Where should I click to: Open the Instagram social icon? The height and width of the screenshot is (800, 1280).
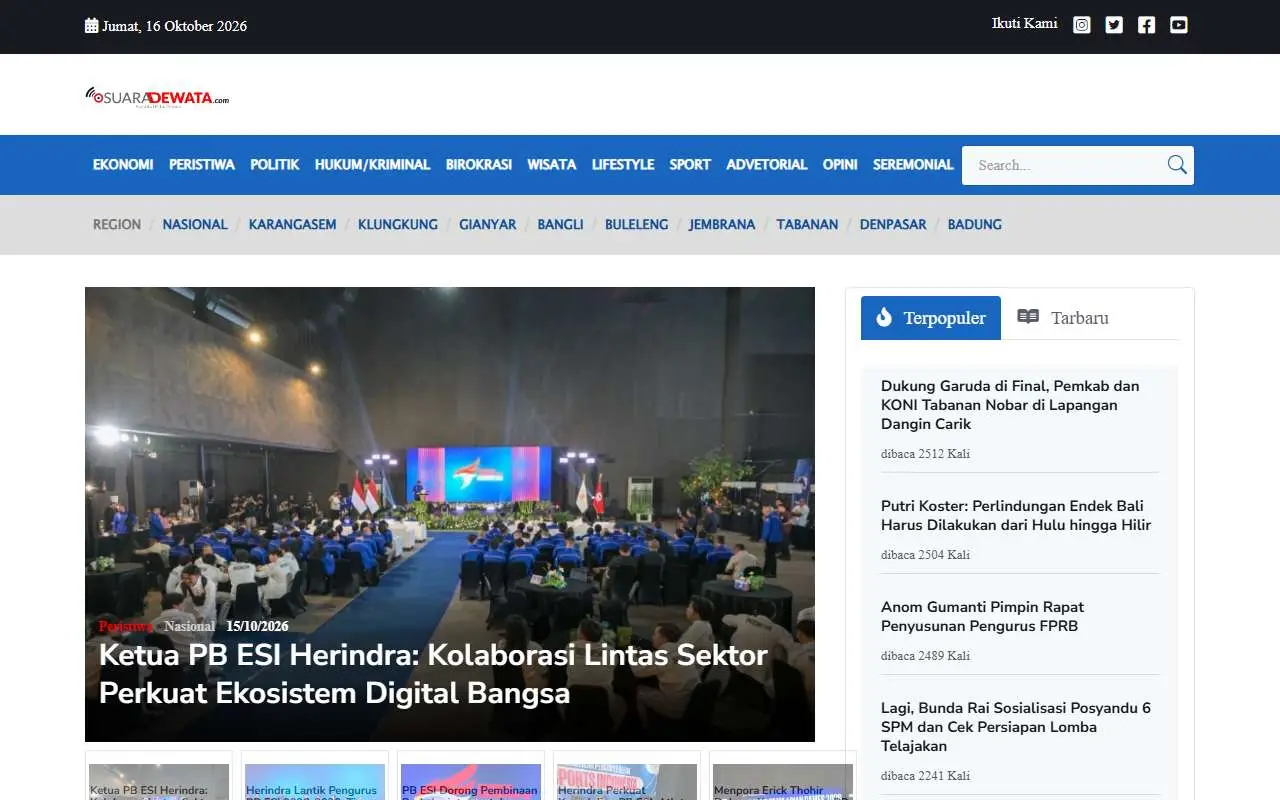tap(1081, 25)
